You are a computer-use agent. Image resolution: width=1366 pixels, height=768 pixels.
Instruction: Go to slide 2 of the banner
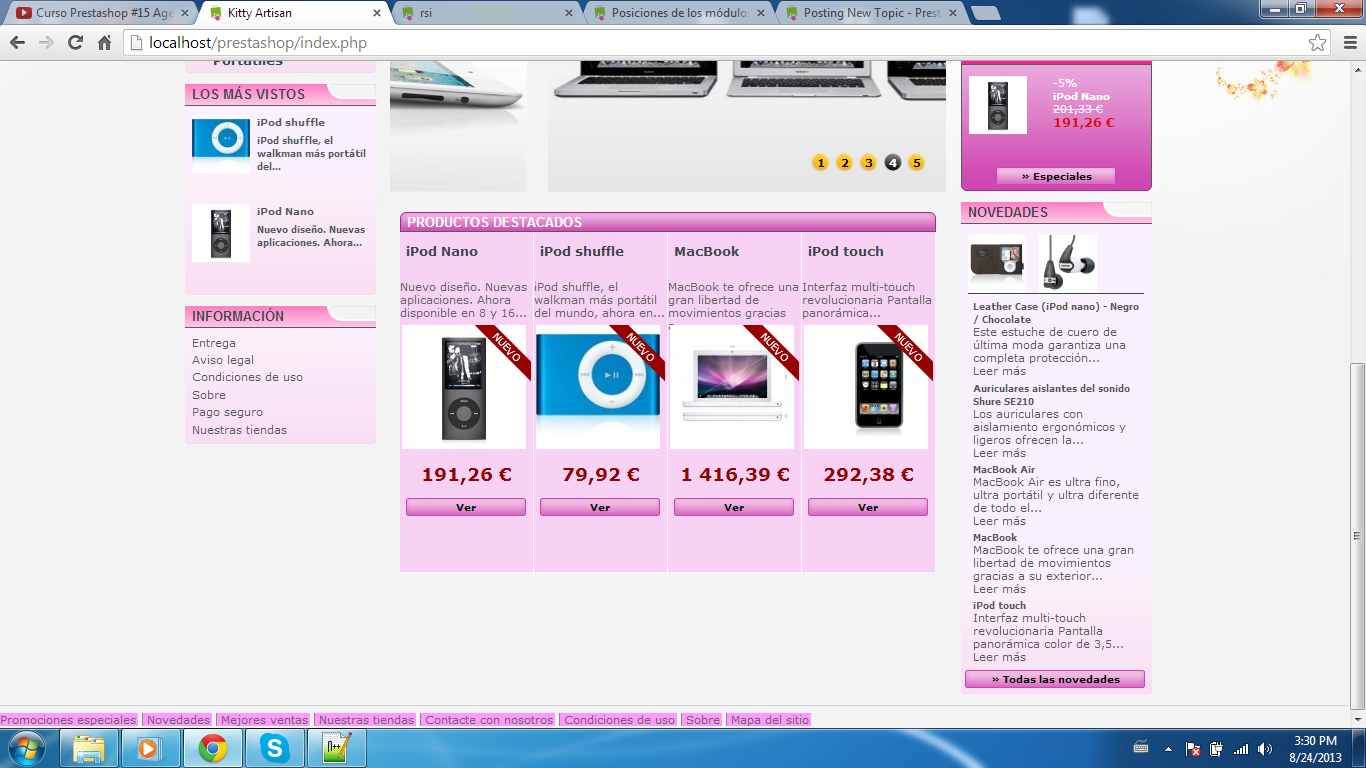coord(844,163)
